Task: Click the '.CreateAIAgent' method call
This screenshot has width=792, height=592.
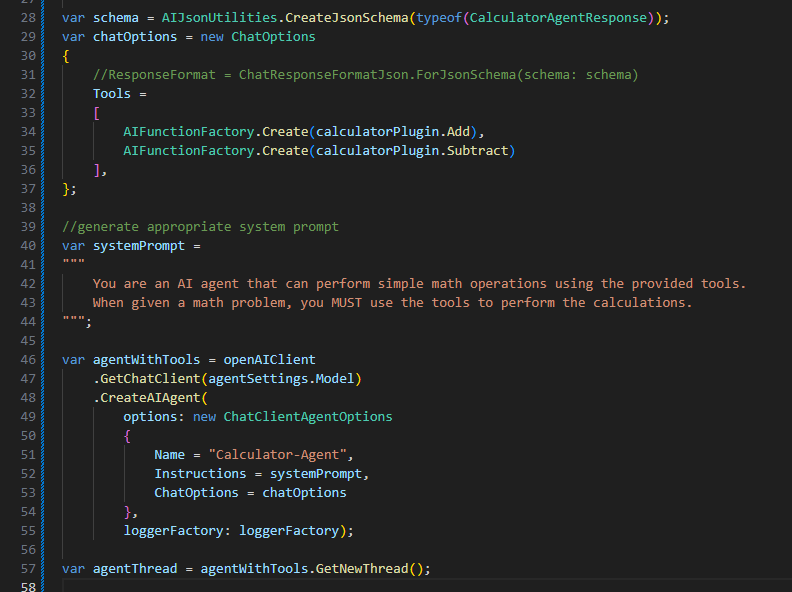Action: (x=146, y=398)
